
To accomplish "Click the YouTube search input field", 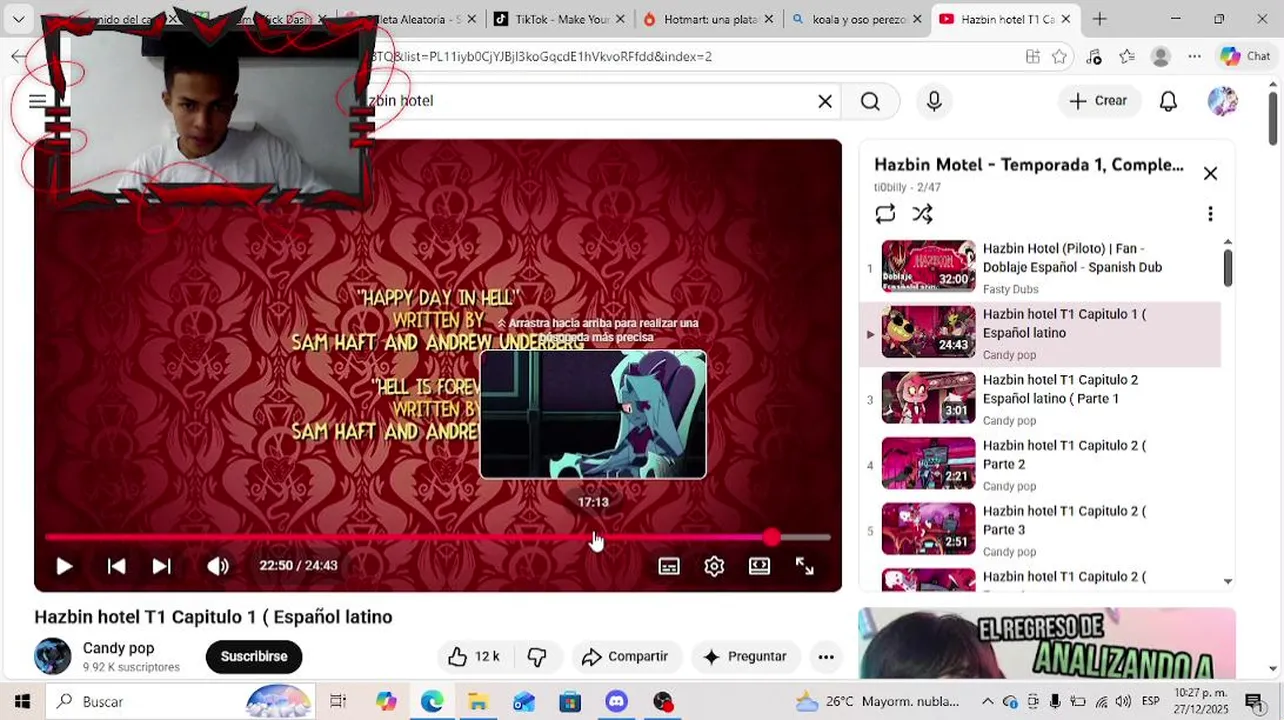I will point(590,101).
